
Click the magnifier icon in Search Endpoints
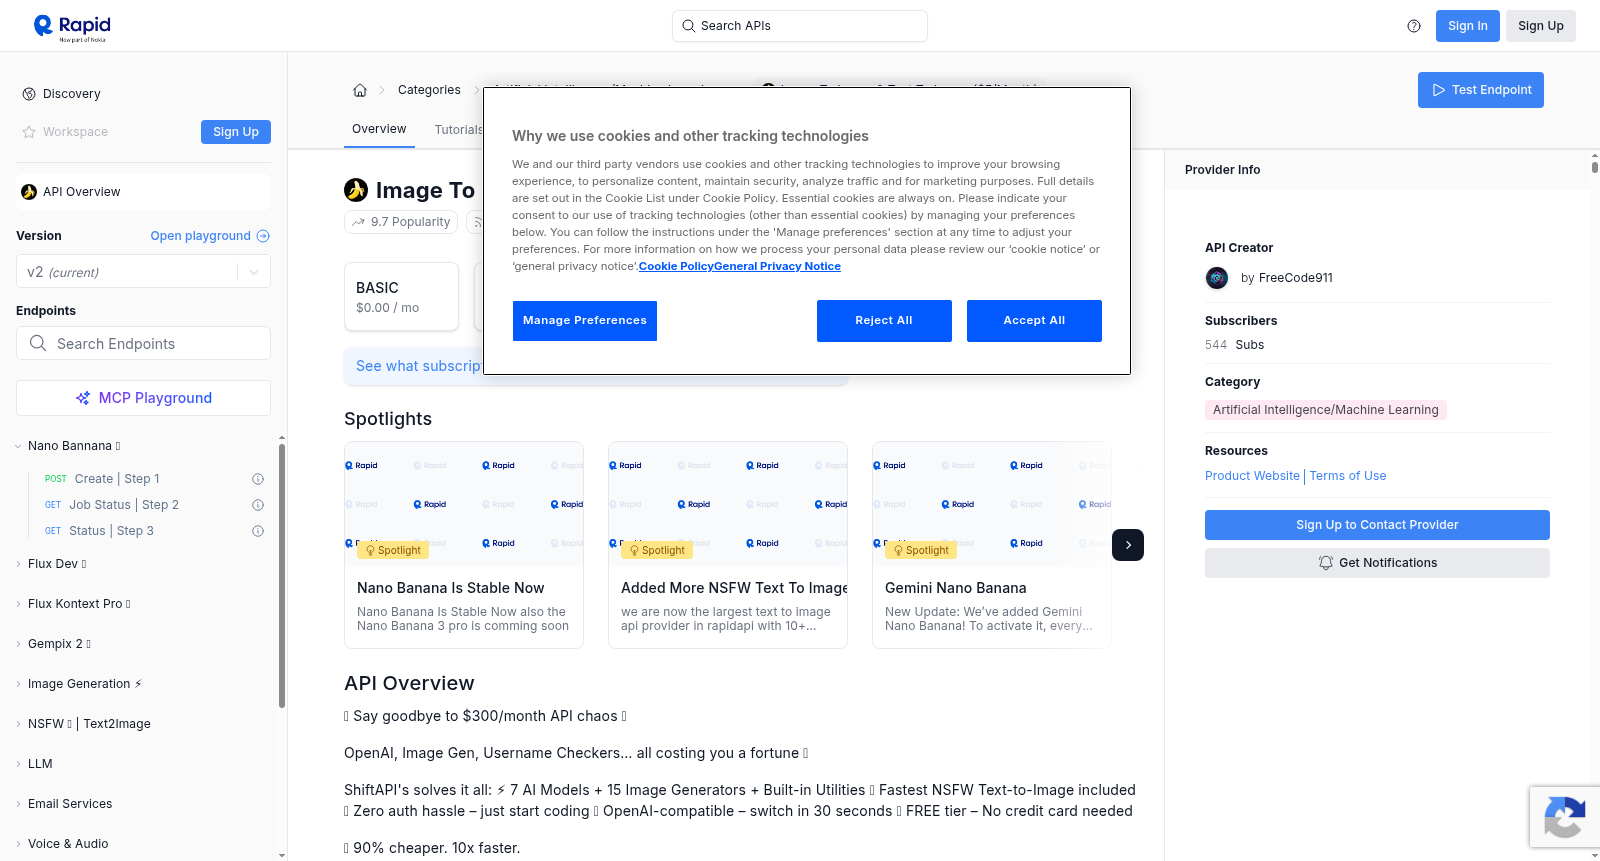point(38,343)
